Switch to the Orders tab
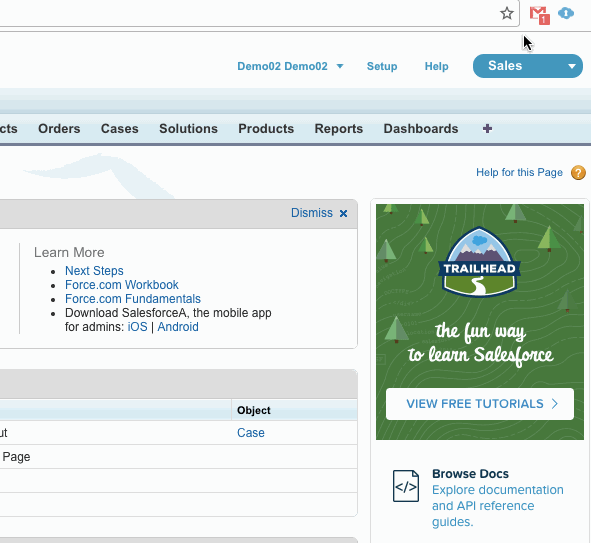Screen dimensions: 591x543 tap(59, 129)
